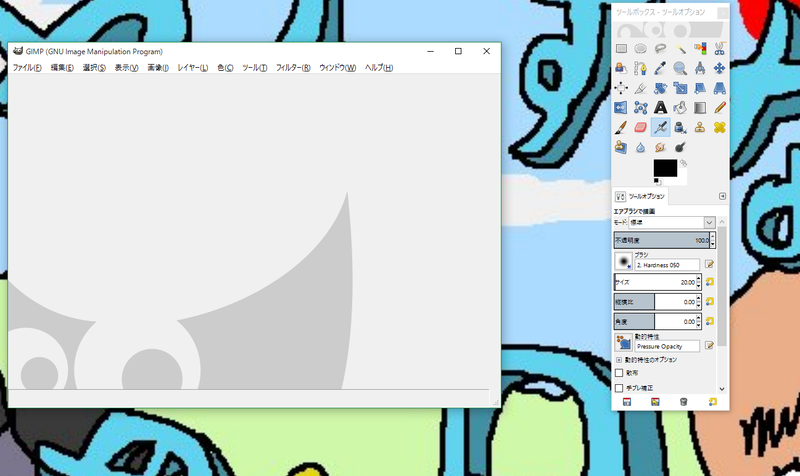Select the Bucket Fill tool

click(680, 108)
